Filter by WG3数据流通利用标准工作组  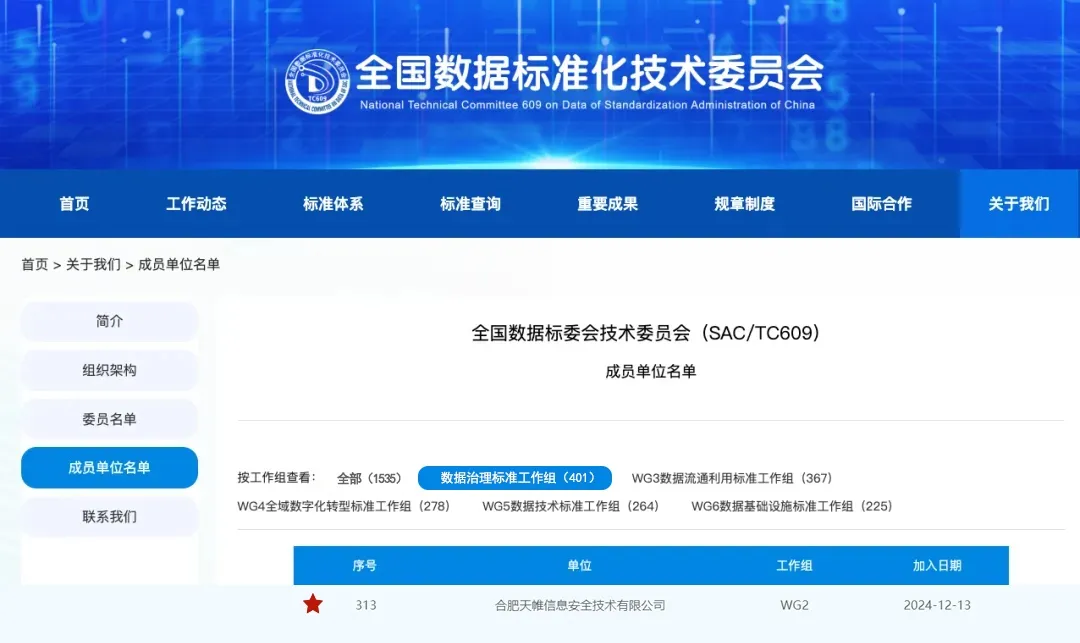(x=731, y=479)
